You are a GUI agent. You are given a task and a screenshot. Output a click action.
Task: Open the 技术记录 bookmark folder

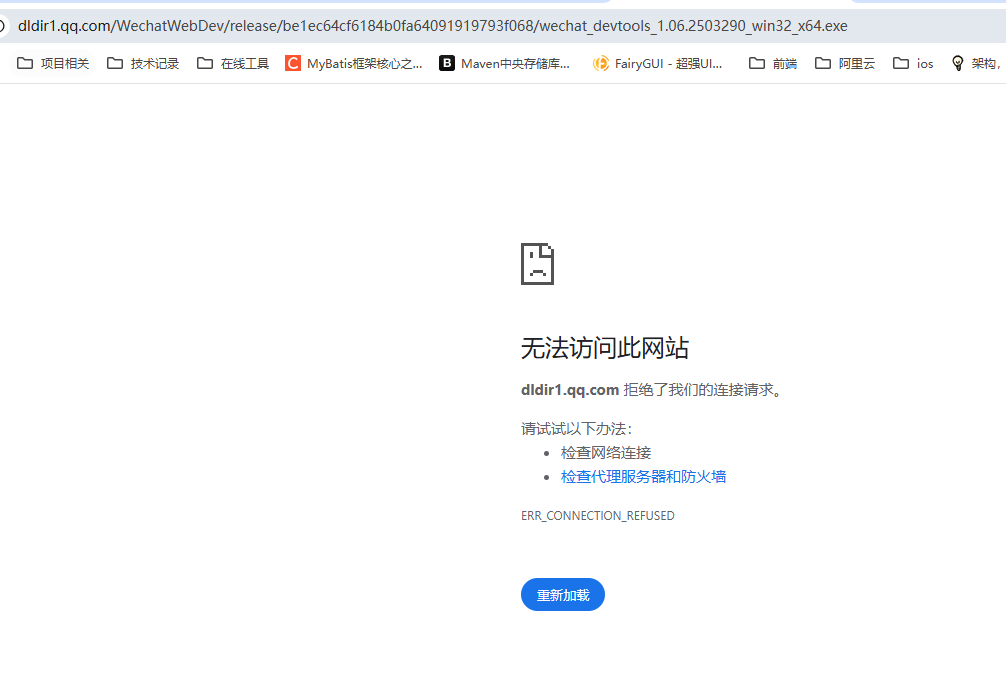click(x=143, y=63)
